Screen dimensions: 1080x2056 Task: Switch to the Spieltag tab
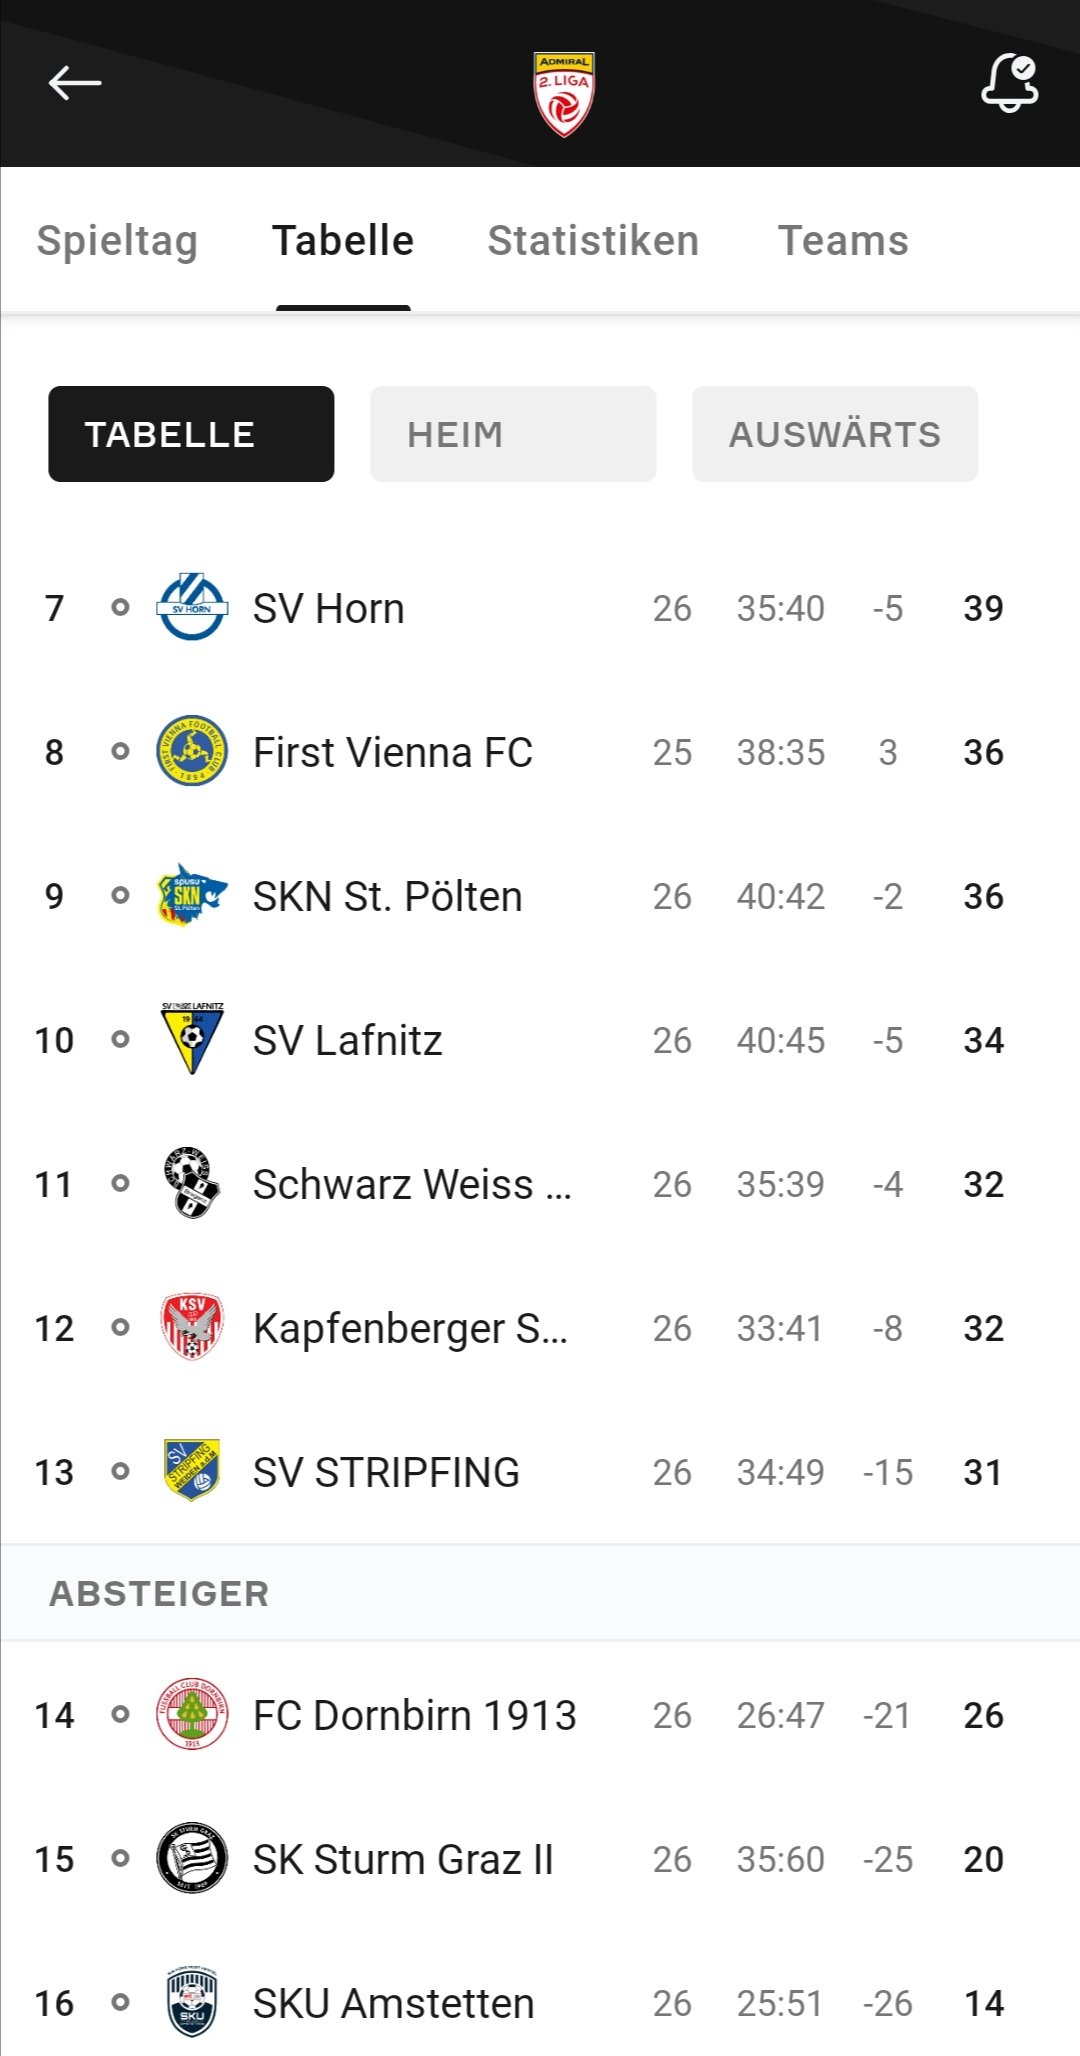117,241
